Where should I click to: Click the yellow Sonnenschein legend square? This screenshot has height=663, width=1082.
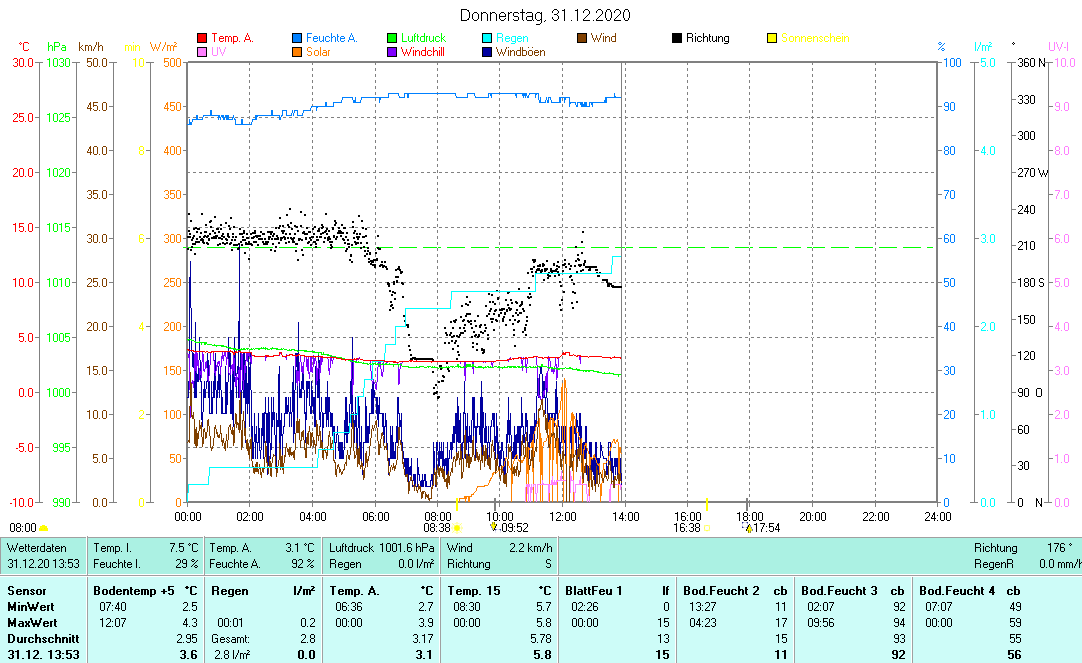click(772, 38)
